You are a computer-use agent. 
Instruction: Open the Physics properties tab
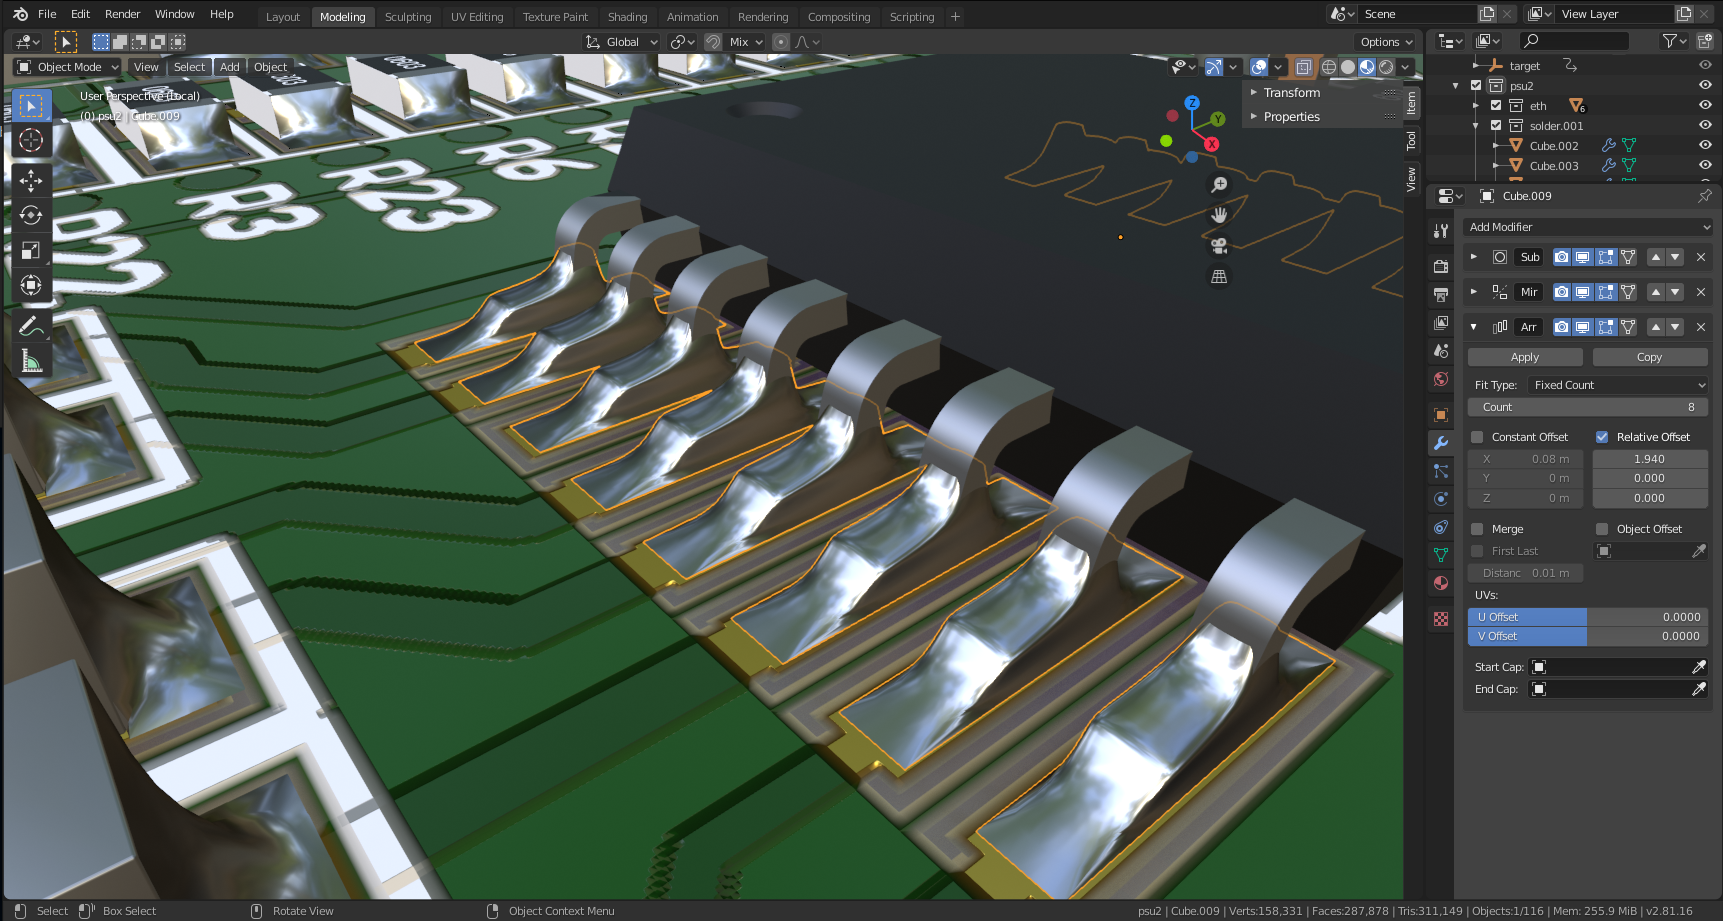pos(1441,499)
